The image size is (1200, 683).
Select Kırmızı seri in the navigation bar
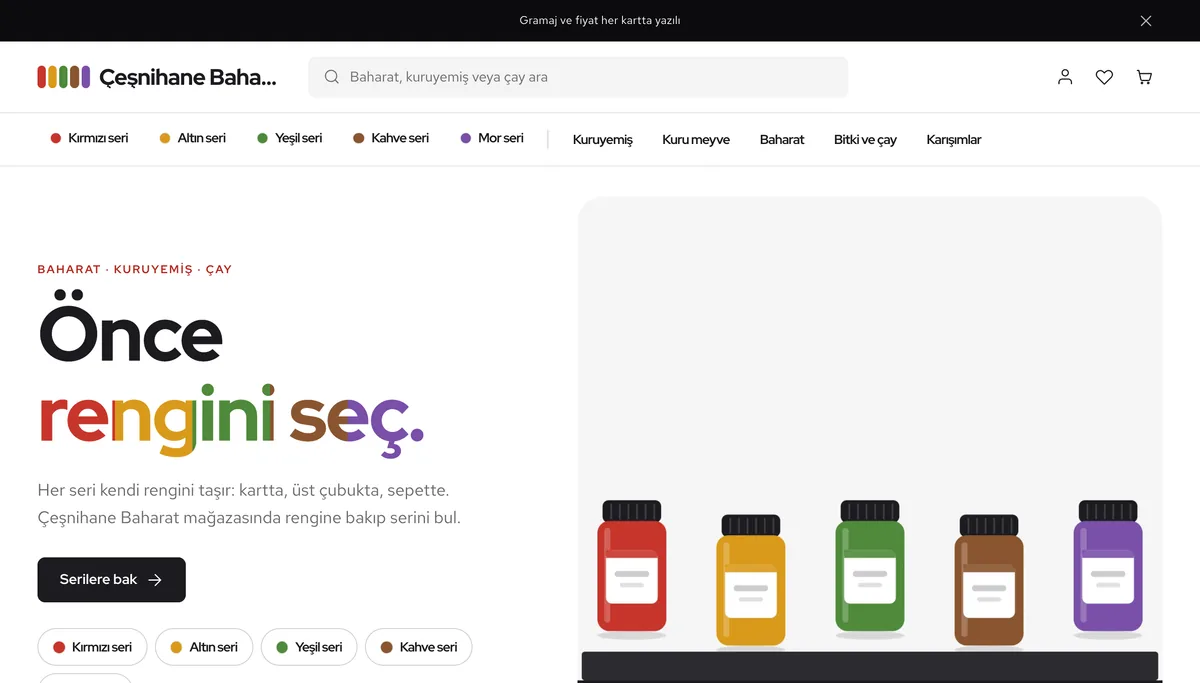pyautogui.click(x=89, y=138)
